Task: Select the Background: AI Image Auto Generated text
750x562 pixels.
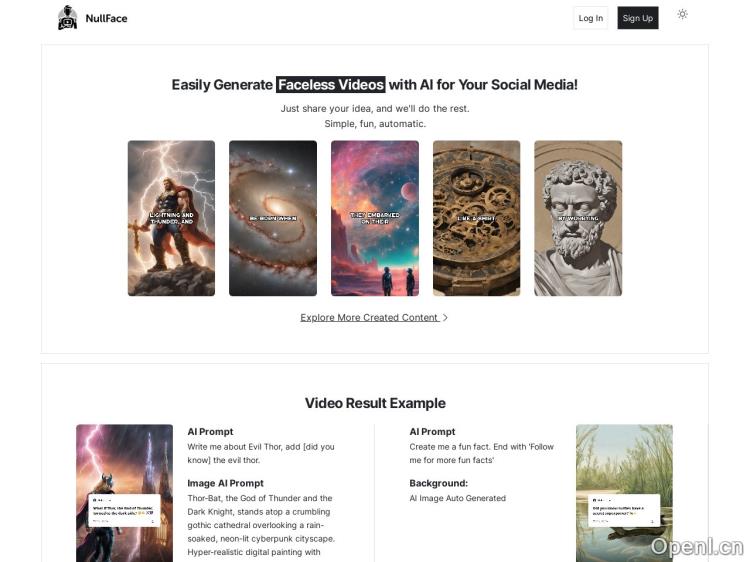Action: coord(457,491)
